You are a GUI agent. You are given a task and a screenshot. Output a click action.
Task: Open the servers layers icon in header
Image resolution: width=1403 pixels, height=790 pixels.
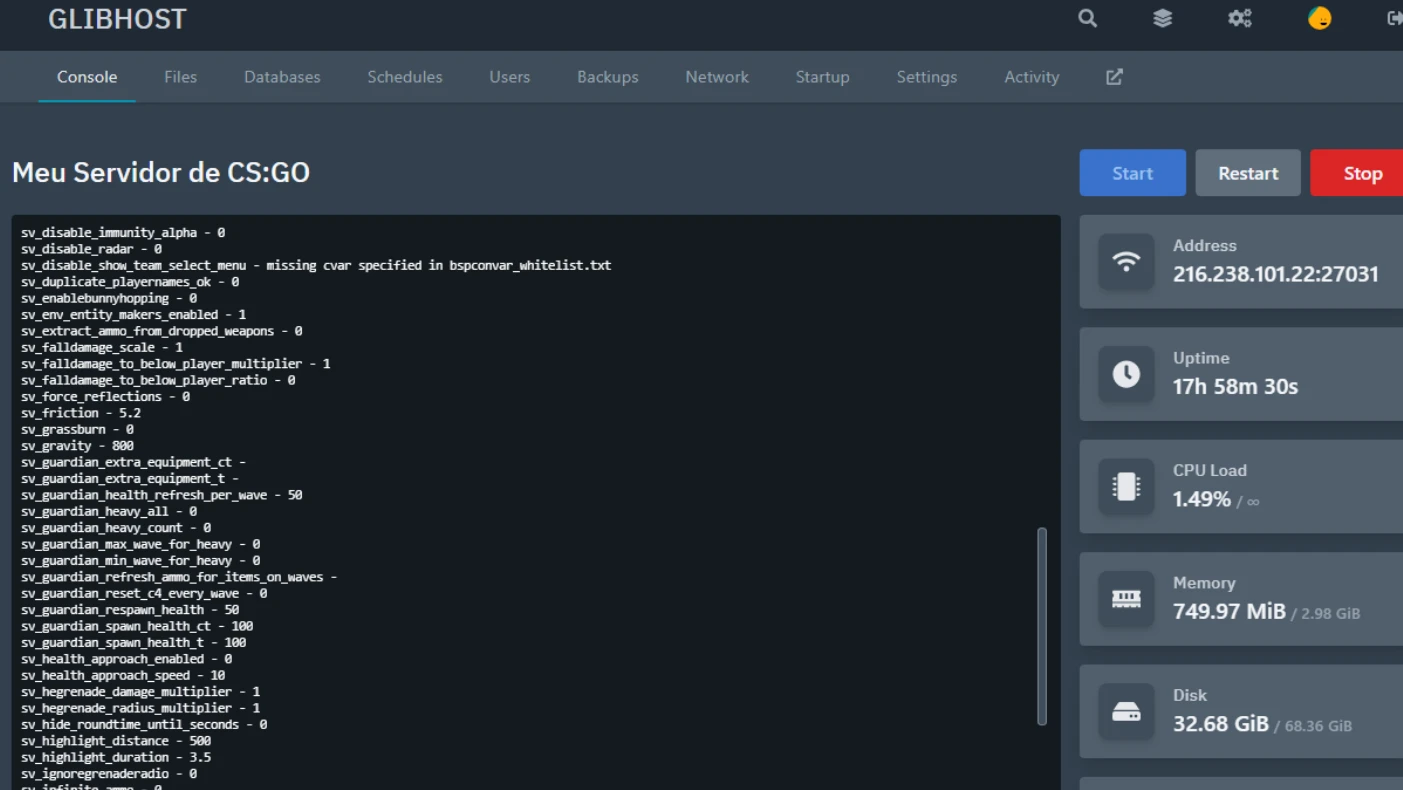(x=1162, y=18)
